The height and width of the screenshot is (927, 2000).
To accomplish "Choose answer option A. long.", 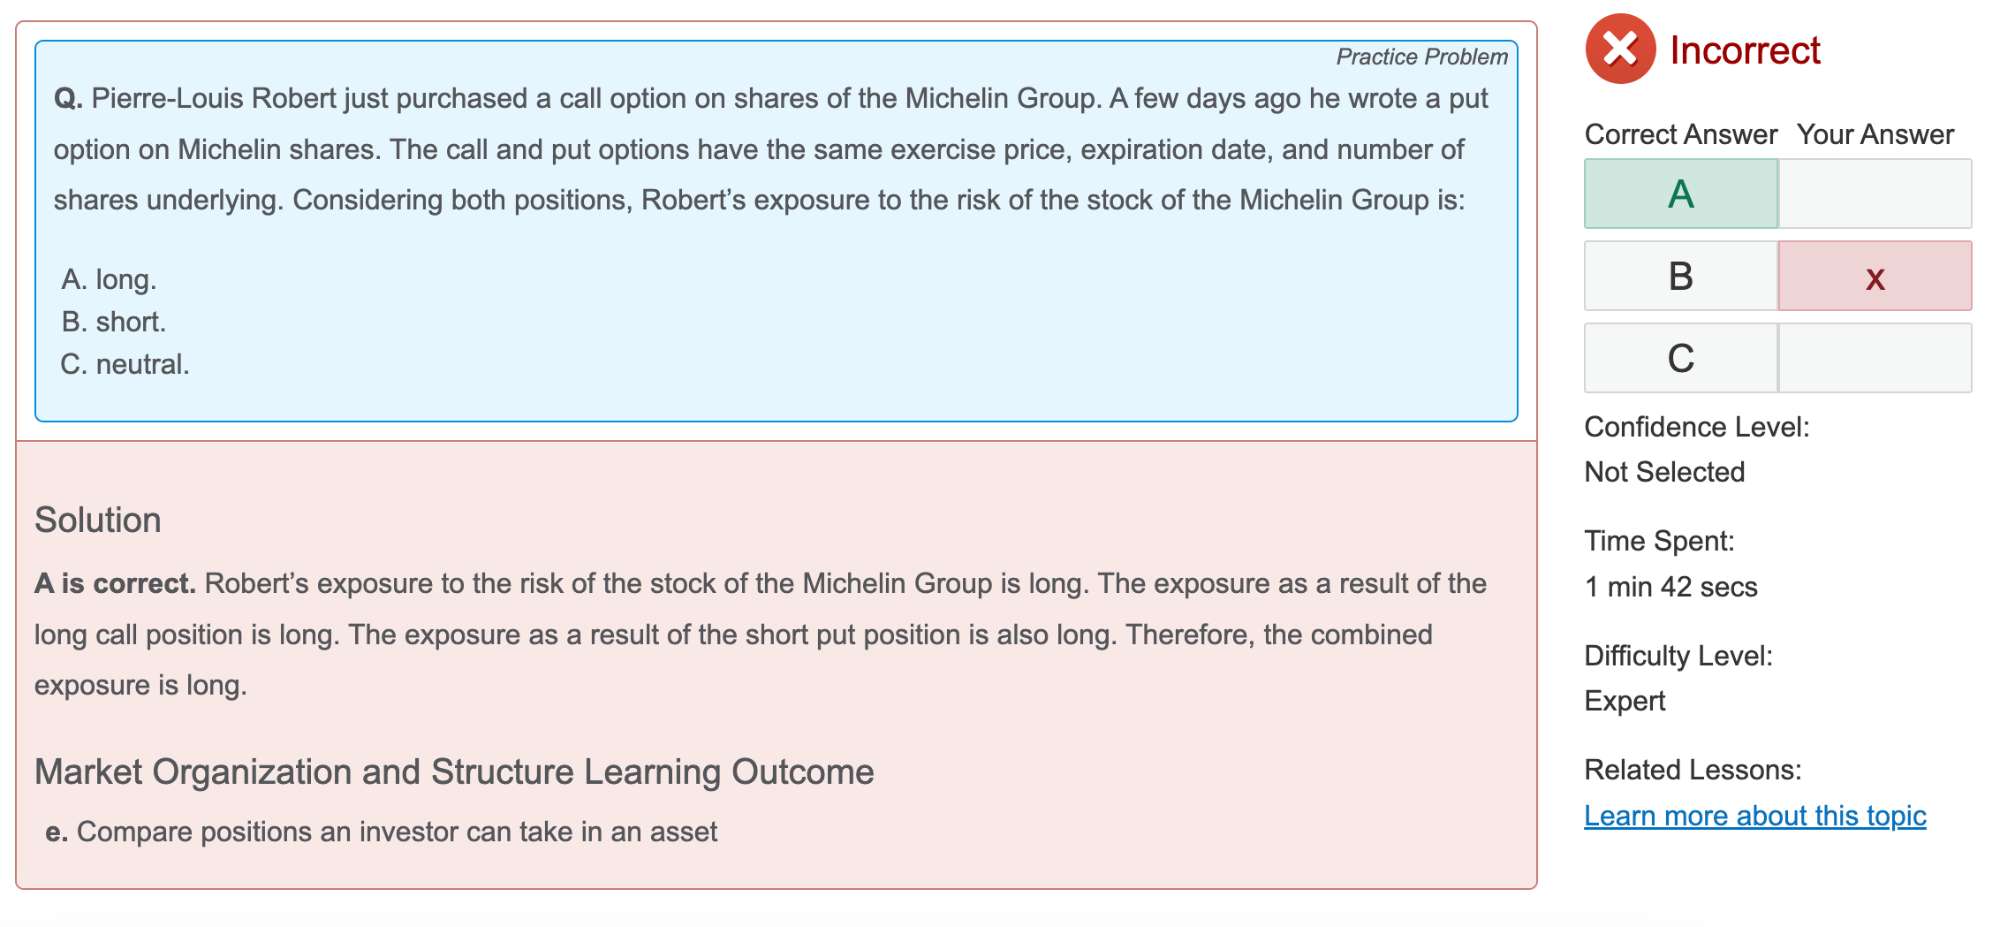I will [x=109, y=279].
